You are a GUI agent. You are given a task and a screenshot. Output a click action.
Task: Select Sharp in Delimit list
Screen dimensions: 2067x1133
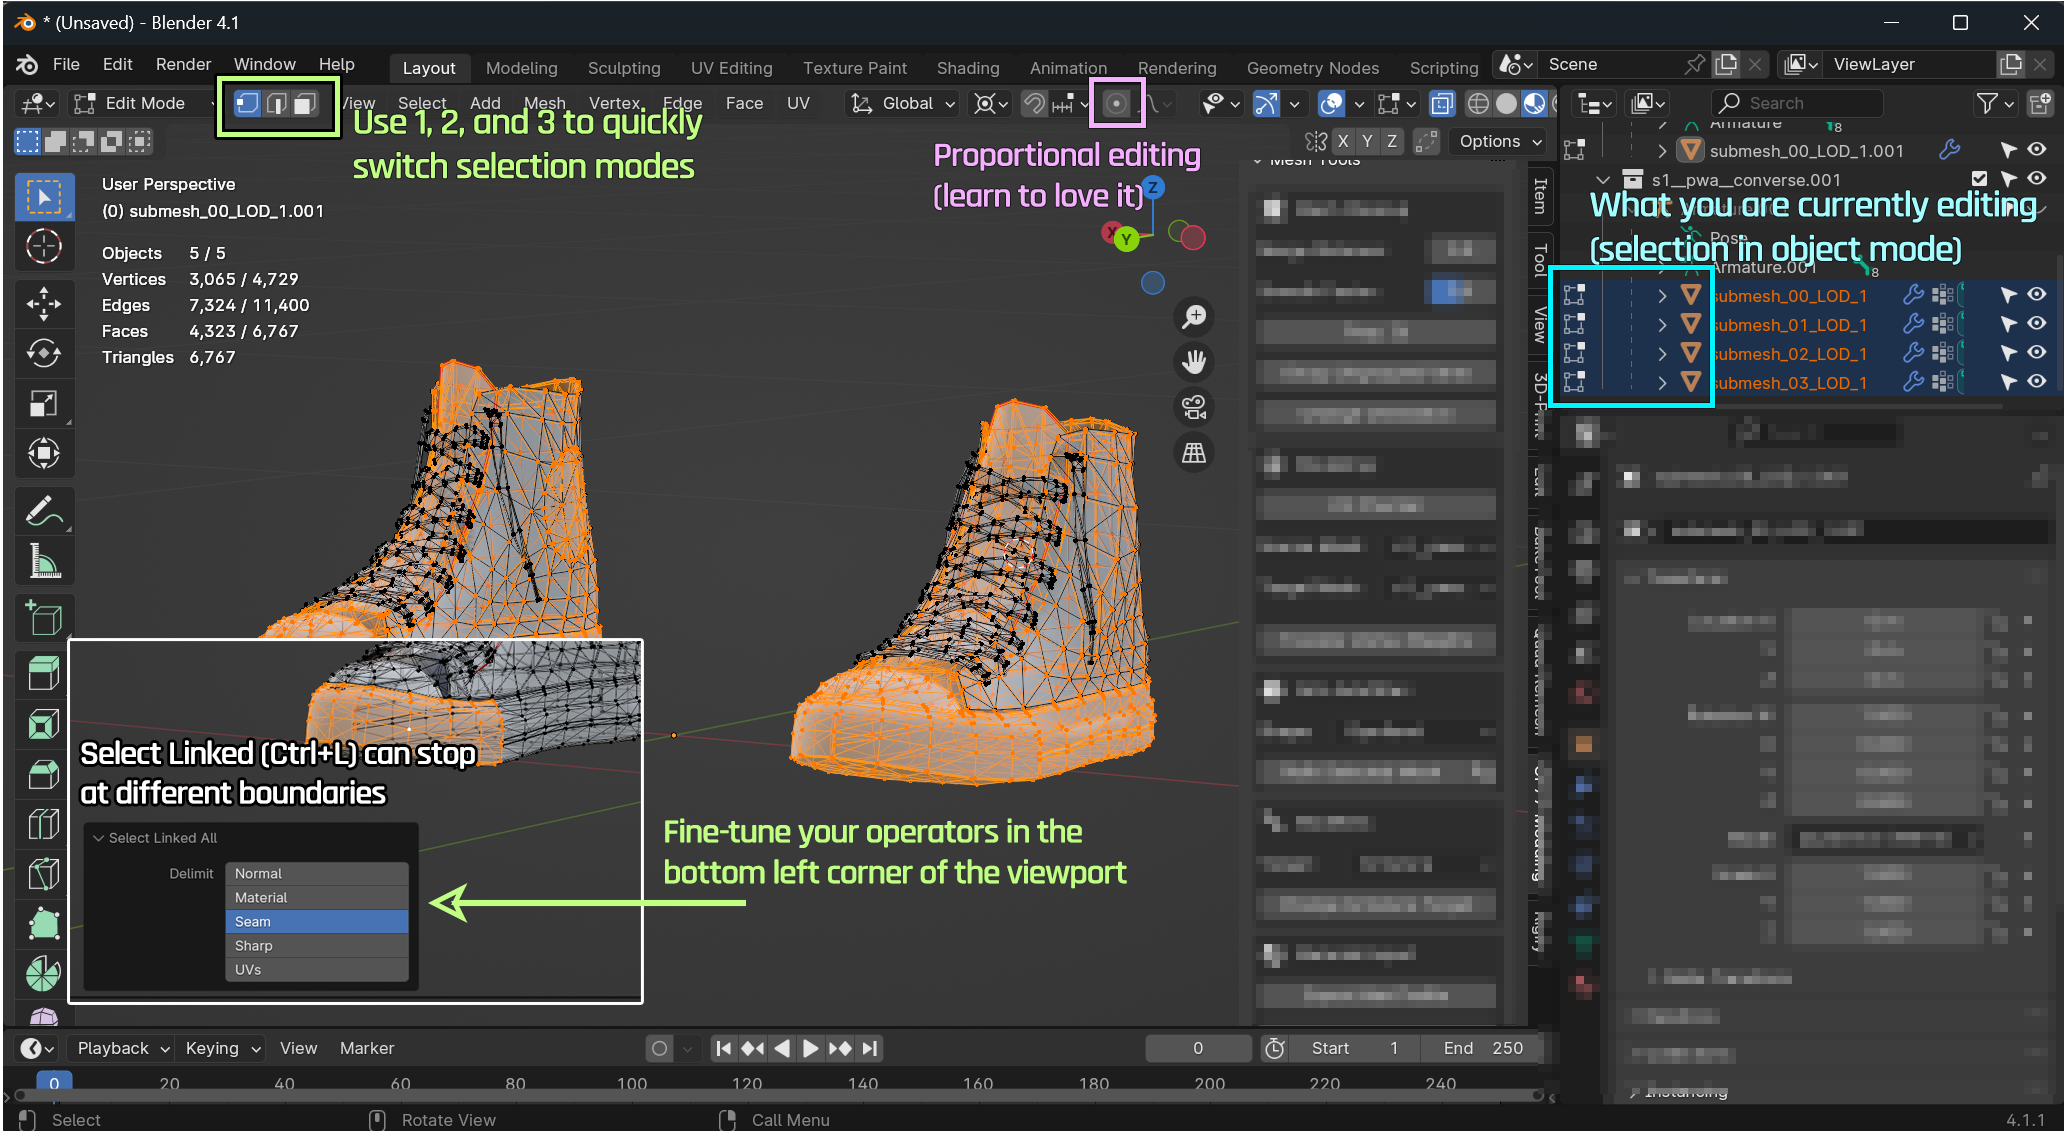point(316,946)
